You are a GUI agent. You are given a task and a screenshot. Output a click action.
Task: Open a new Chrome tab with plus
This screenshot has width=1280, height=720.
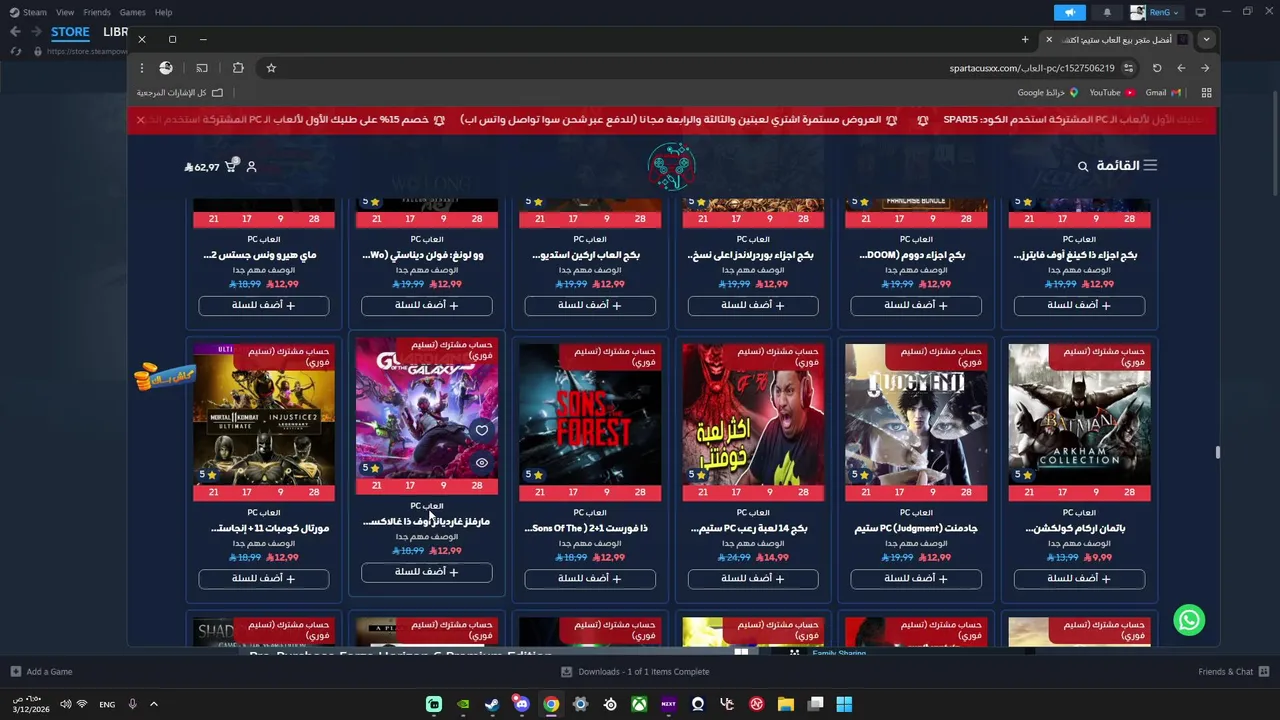1025,39
